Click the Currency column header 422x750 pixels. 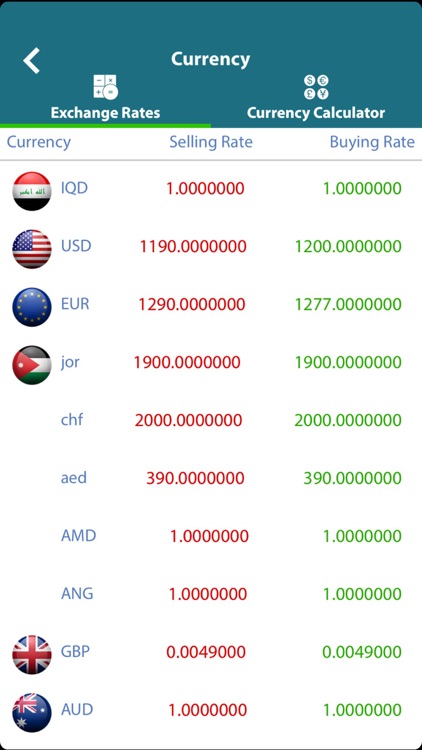click(39, 142)
